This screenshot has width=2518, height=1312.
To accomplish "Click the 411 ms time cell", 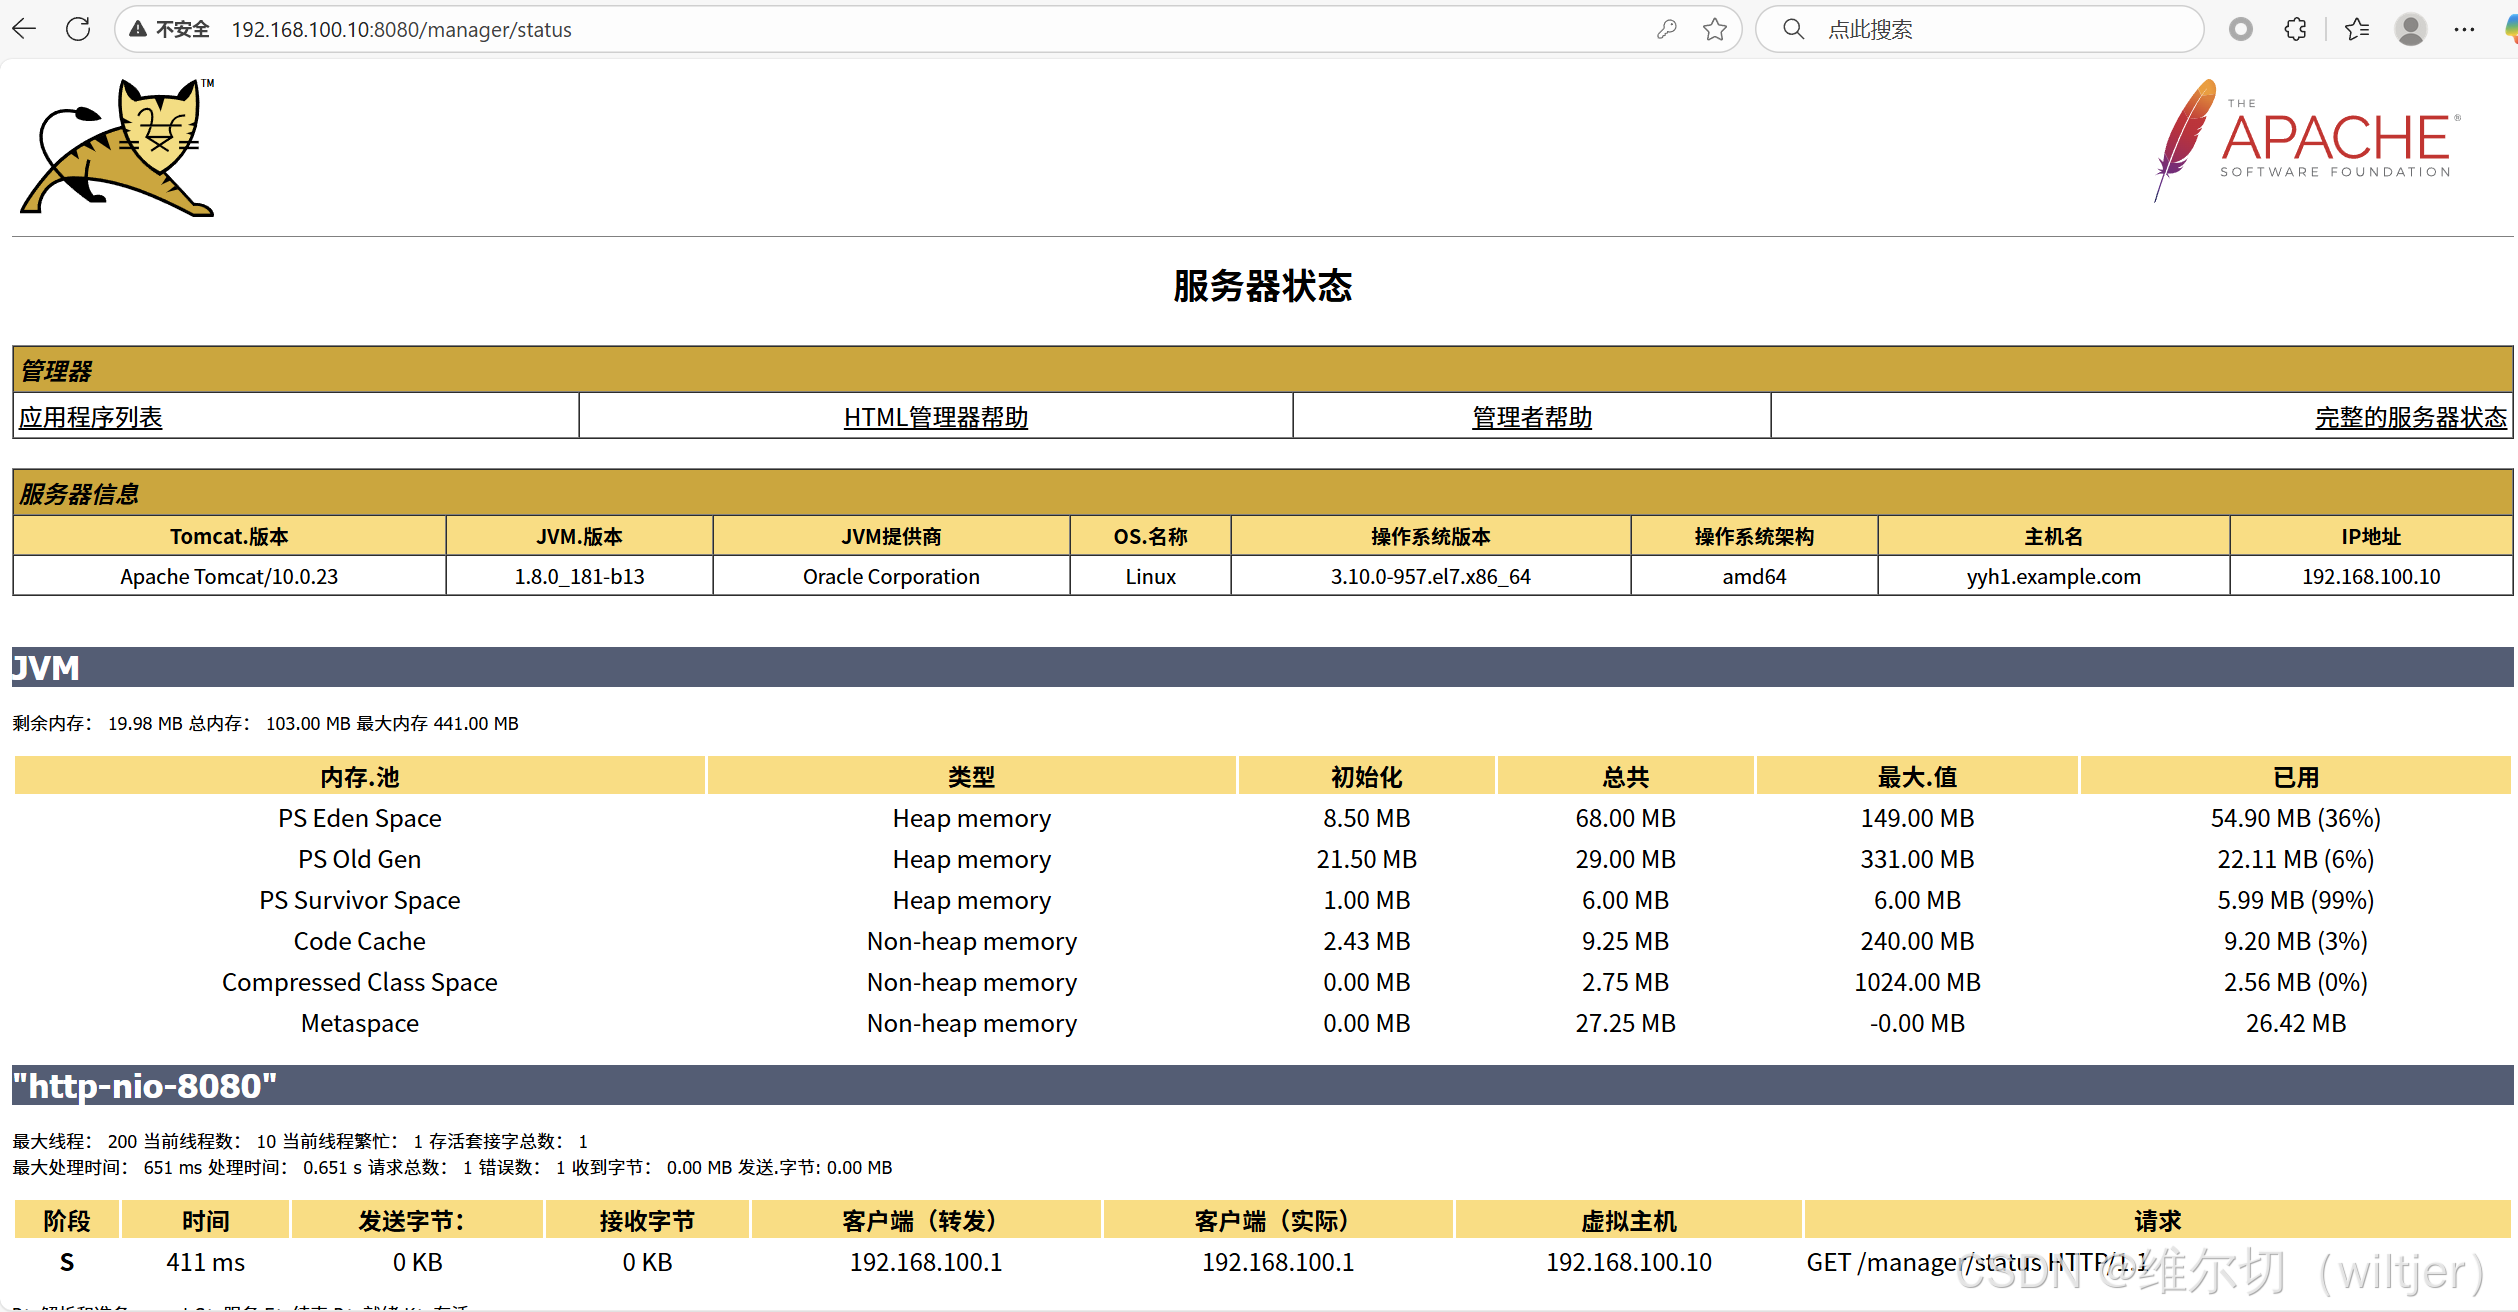I will pyautogui.click(x=205, y=1262).
